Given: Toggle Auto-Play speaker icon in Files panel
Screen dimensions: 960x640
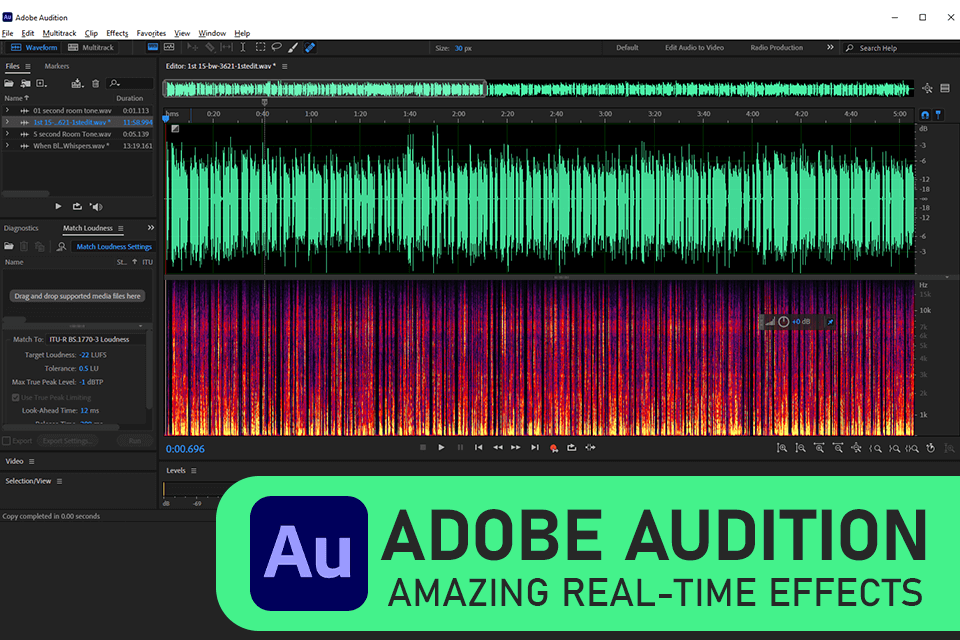Looking at the screenshot, I should (x=96, y=206).
